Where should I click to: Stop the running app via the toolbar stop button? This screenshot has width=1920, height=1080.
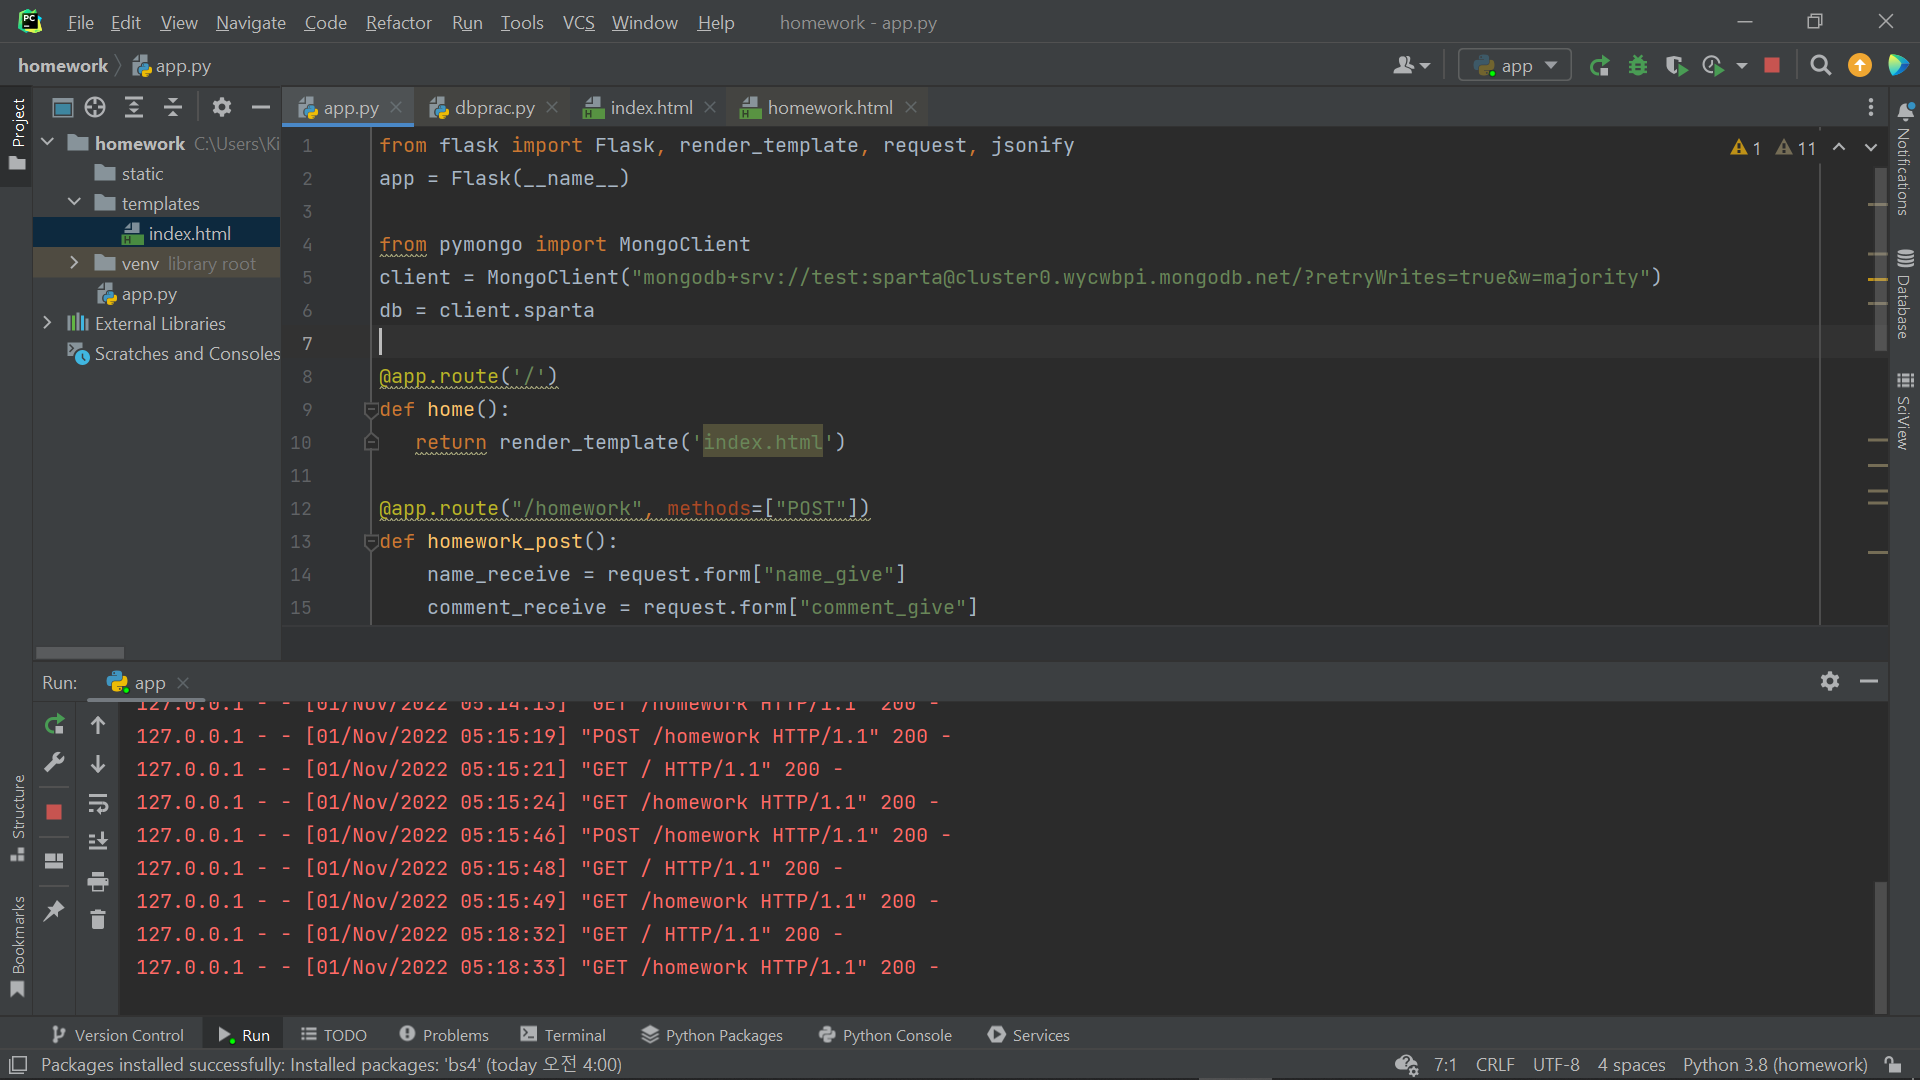pyautogui.click(x=1772, y=66)
